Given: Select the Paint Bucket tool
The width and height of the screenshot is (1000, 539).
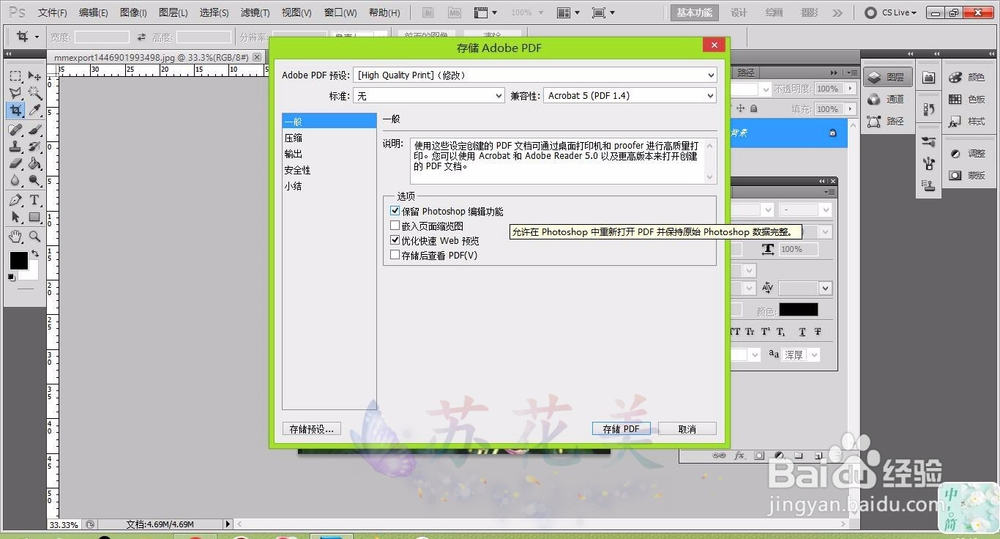Looking at the screenshot, I should tap(34, 164).
